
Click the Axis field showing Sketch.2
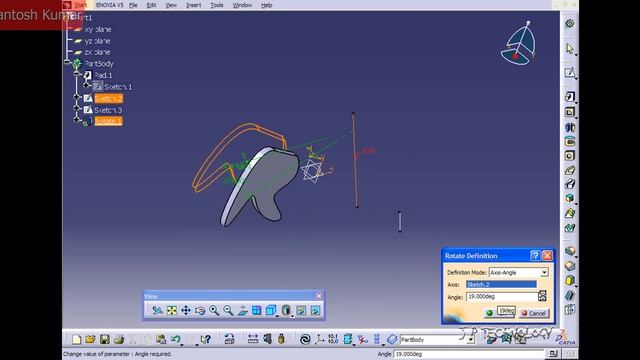point(501,284)
